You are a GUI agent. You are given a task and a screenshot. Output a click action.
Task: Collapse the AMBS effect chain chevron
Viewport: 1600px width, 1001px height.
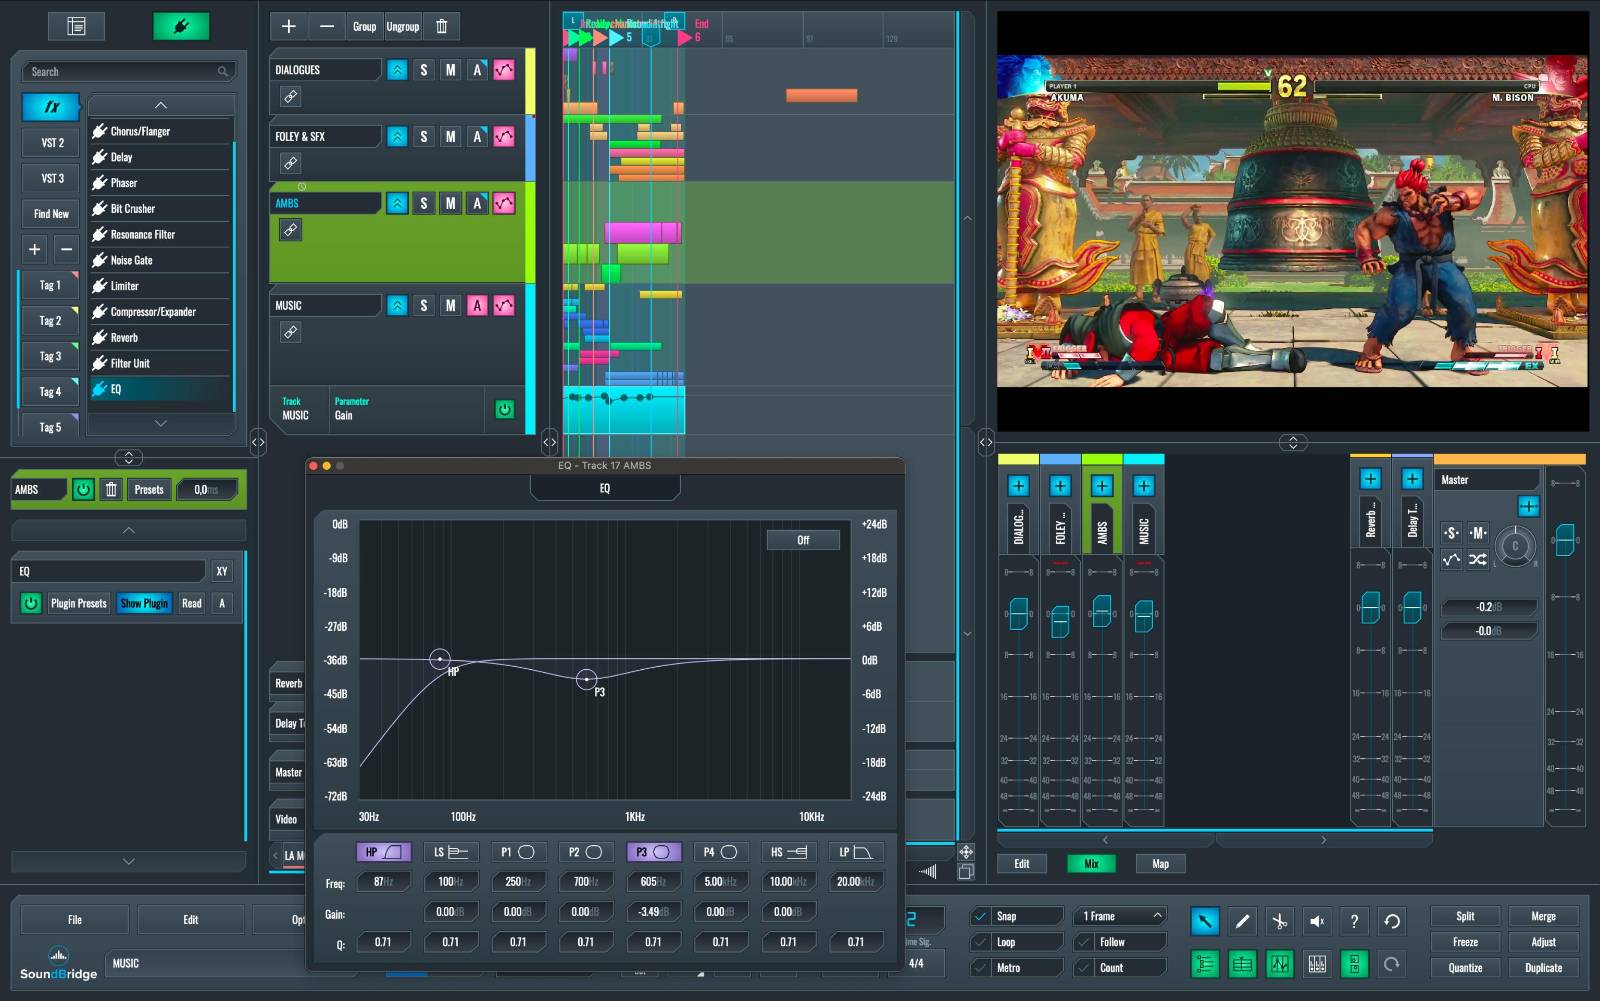[x=129, y=530]
